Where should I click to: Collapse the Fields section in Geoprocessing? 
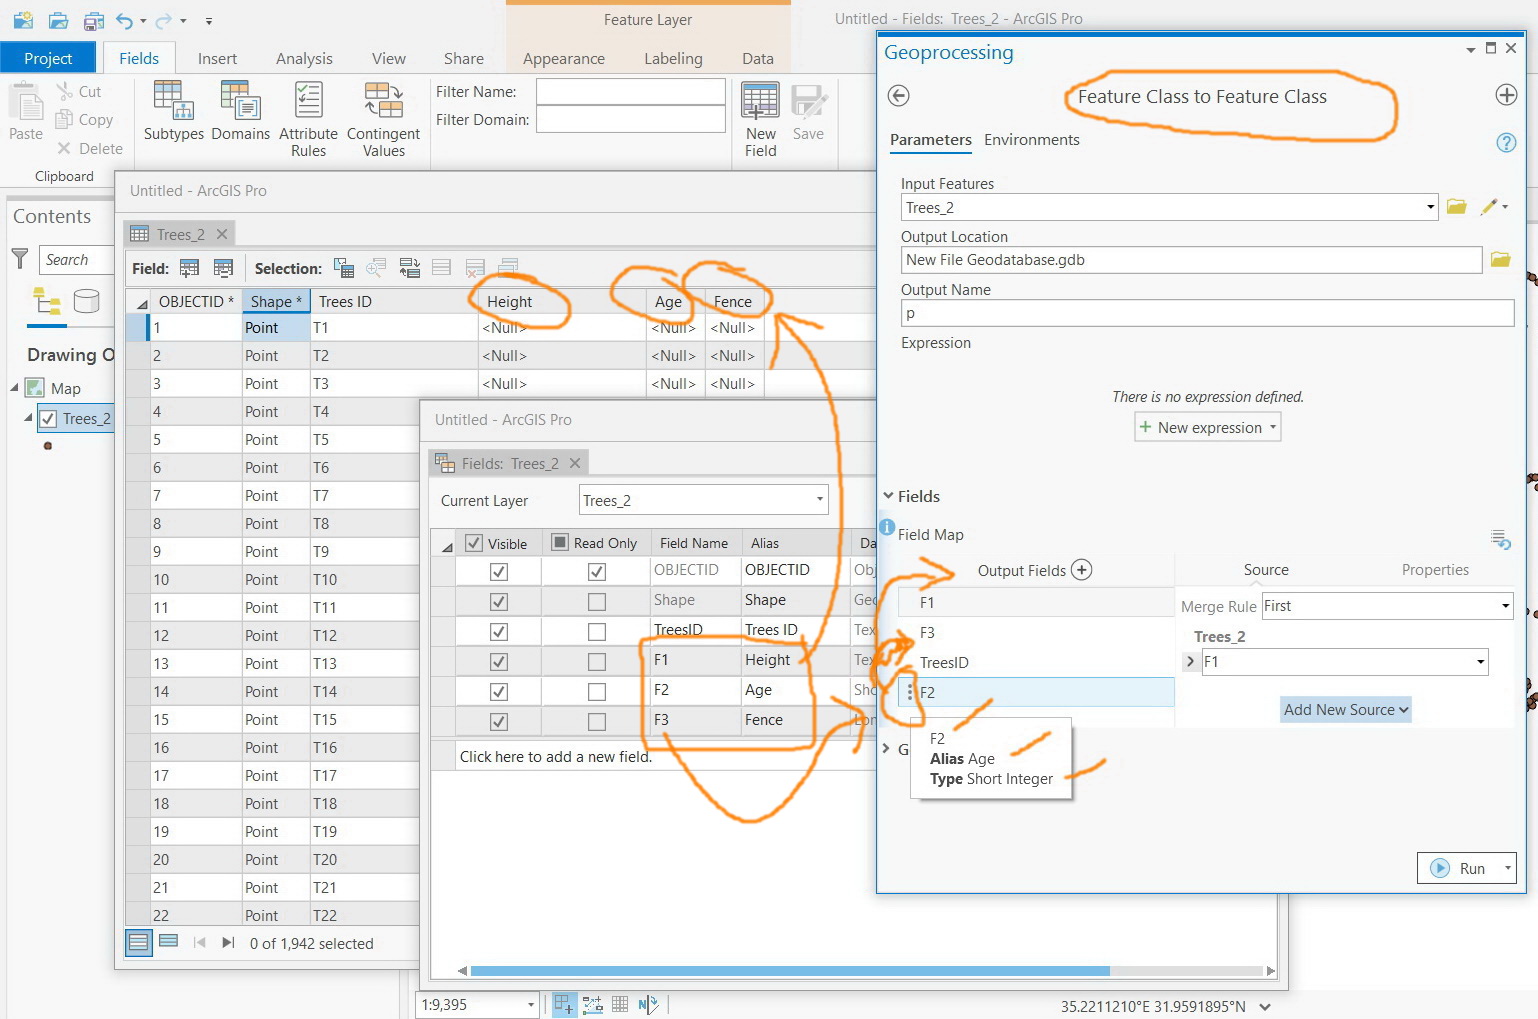click(889, 496)
